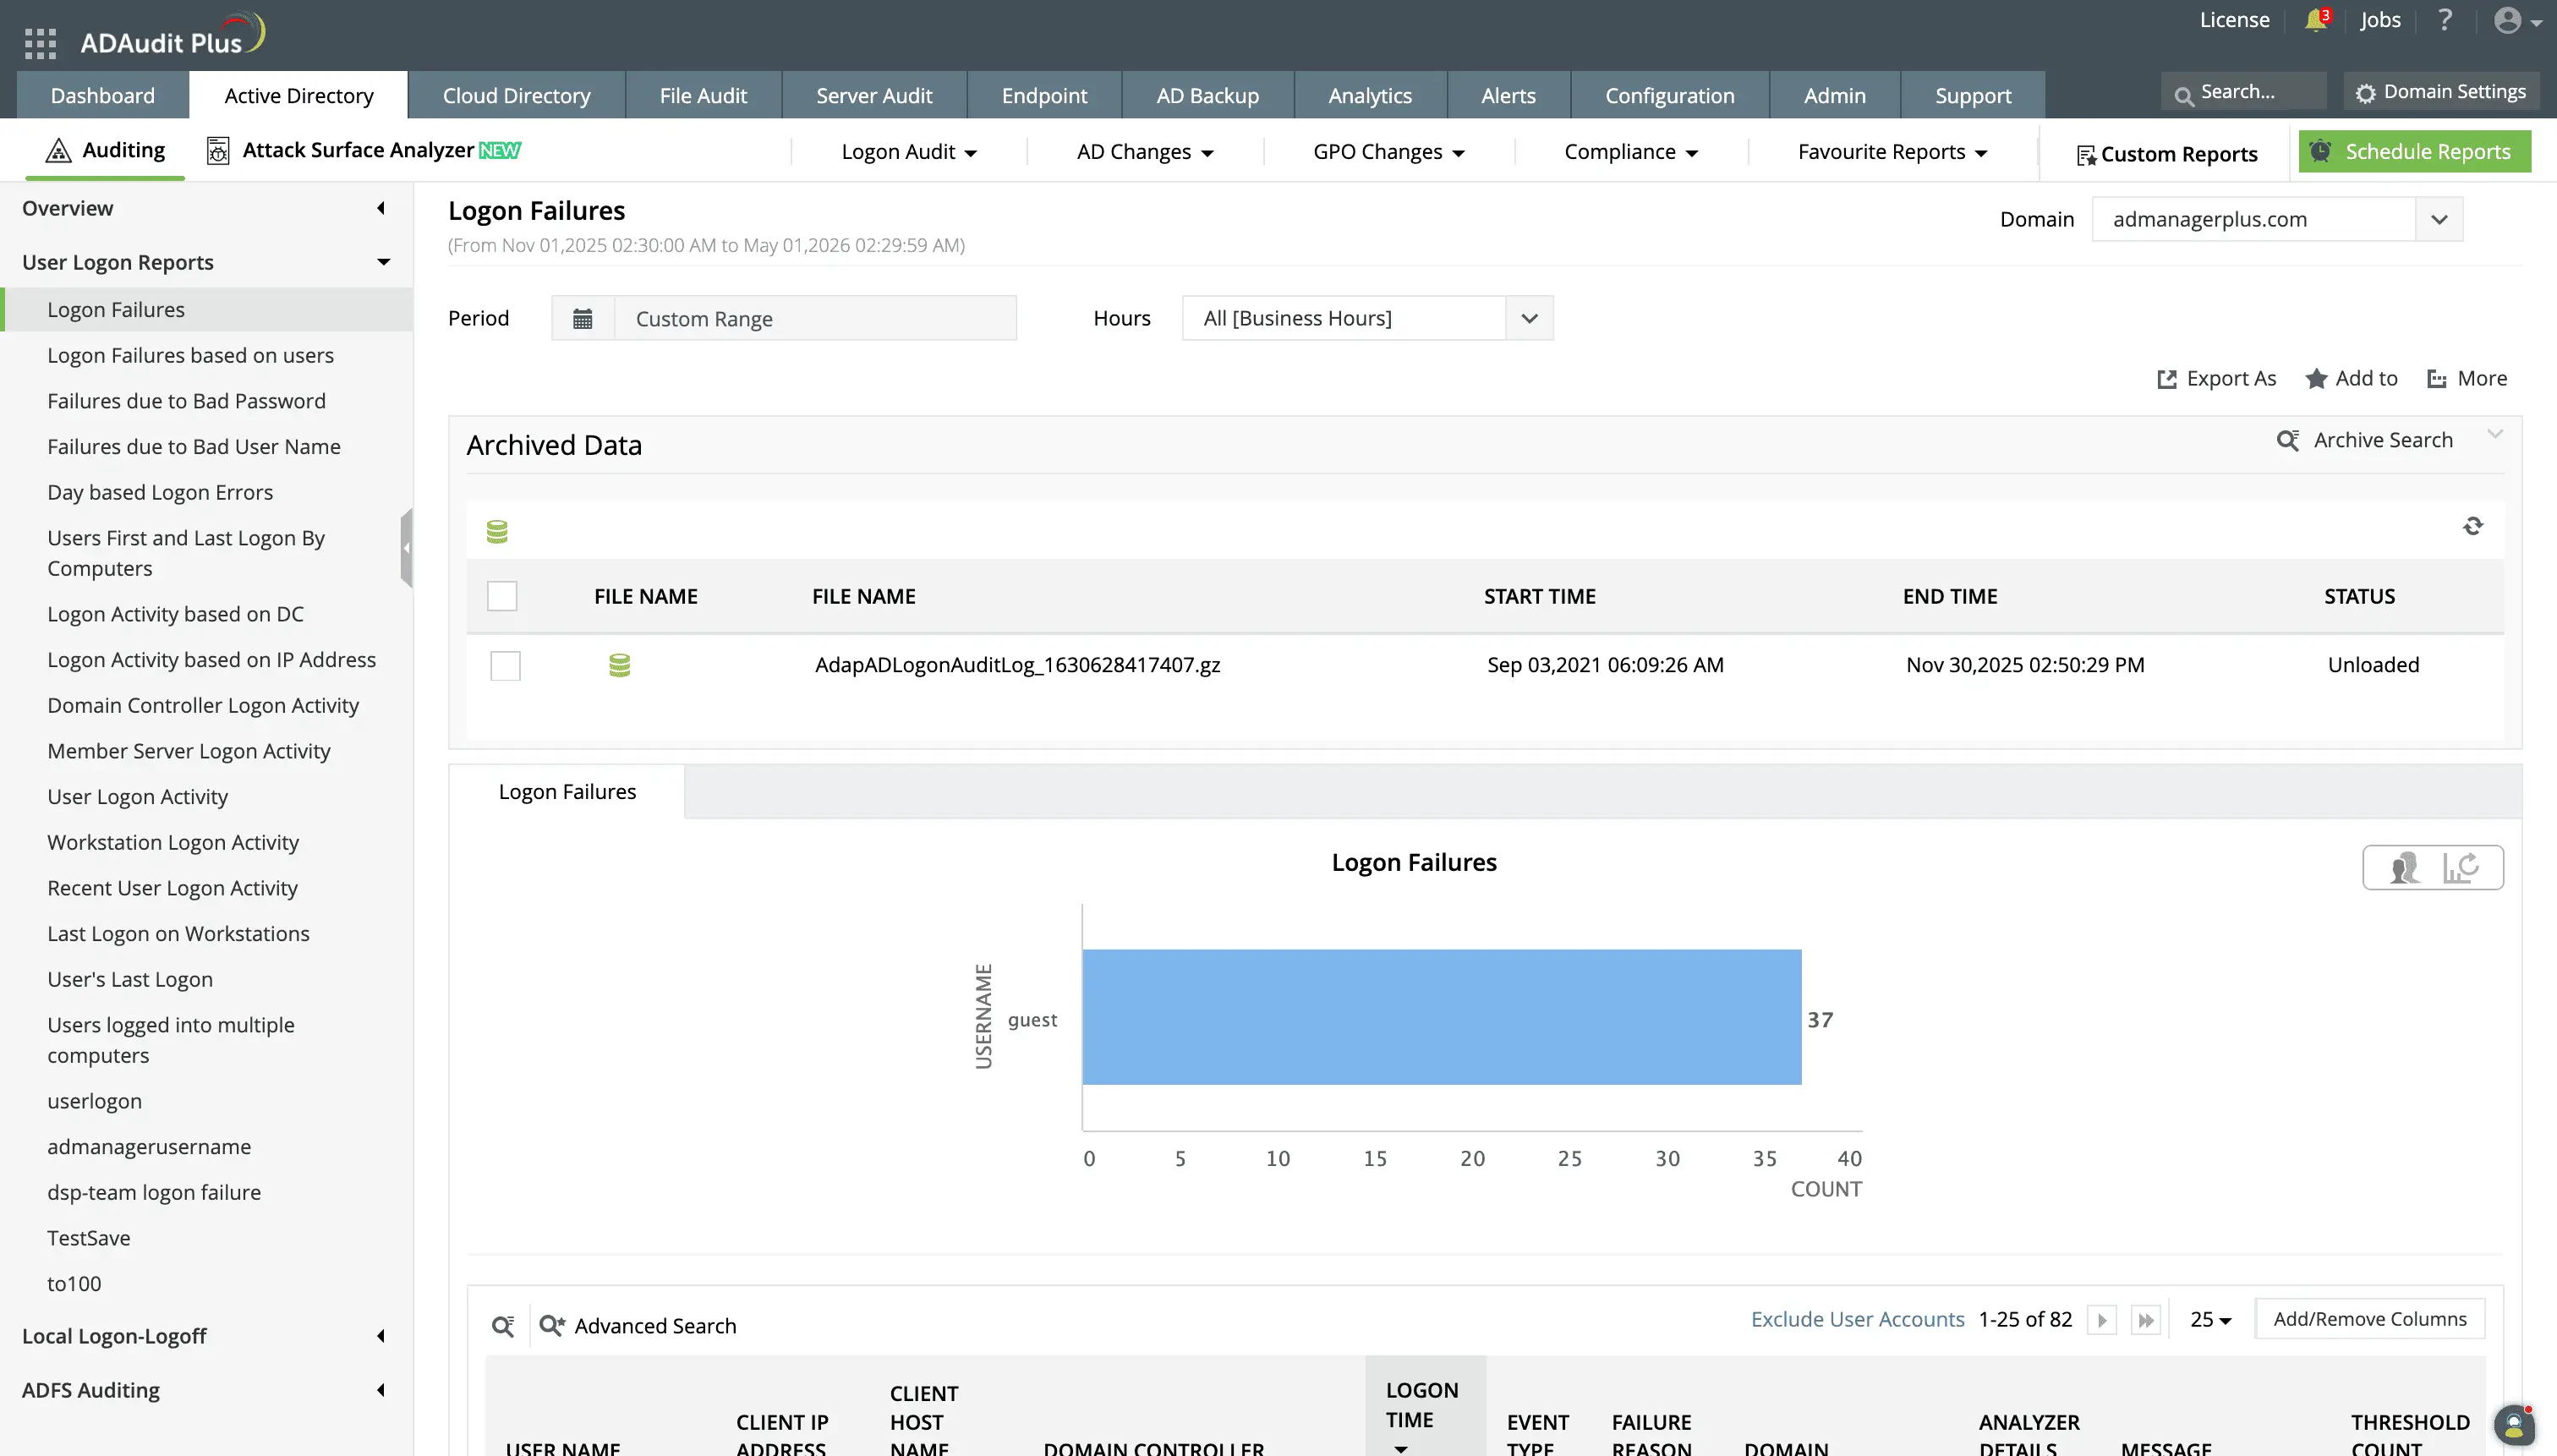The width and height of the screenshot is (2557, 1456).
Task: Click the Auditing triangle icon
Action: [x=59, y=151]
